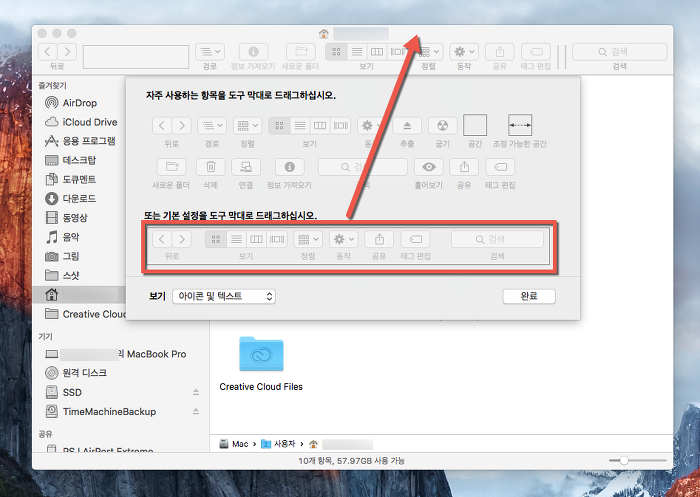Click 태그 편집 icon in the palette's second row
Screen dimensions: 700x497
pyautogui.click(x=500, y=167)
